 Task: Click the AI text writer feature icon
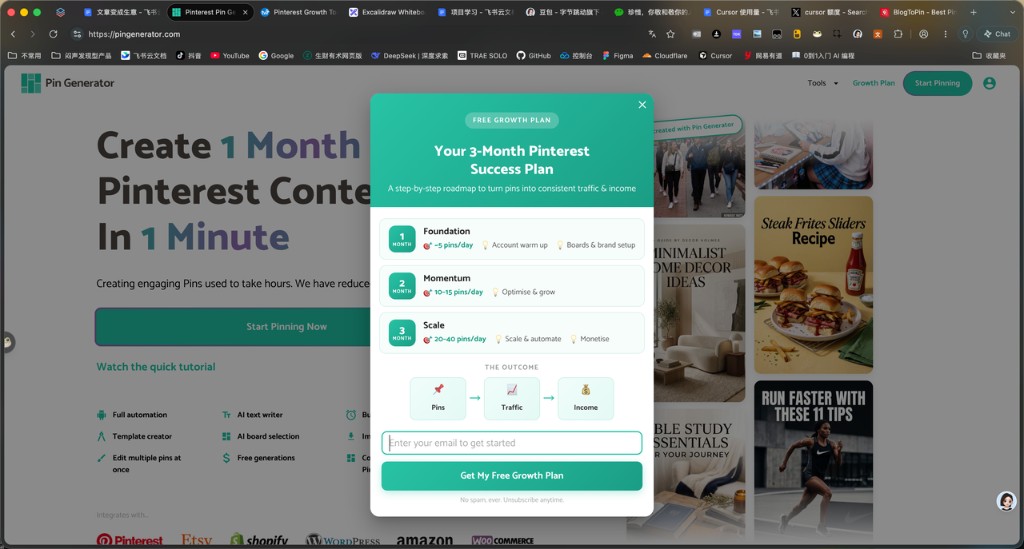[226, 415]
